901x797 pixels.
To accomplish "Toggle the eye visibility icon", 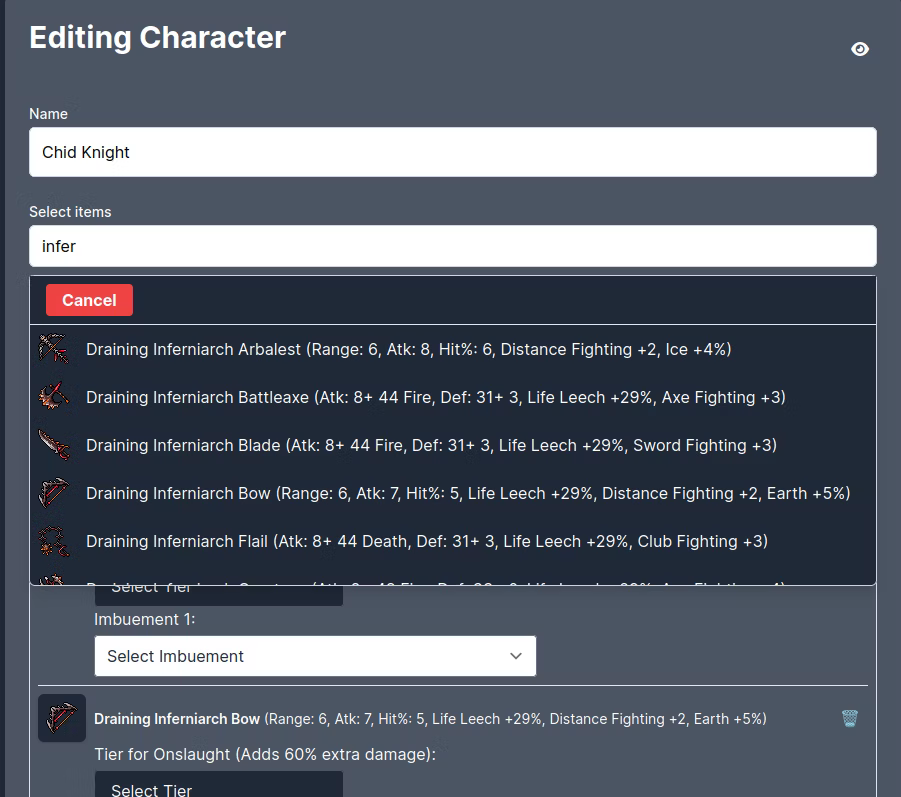I will [860, 49].
